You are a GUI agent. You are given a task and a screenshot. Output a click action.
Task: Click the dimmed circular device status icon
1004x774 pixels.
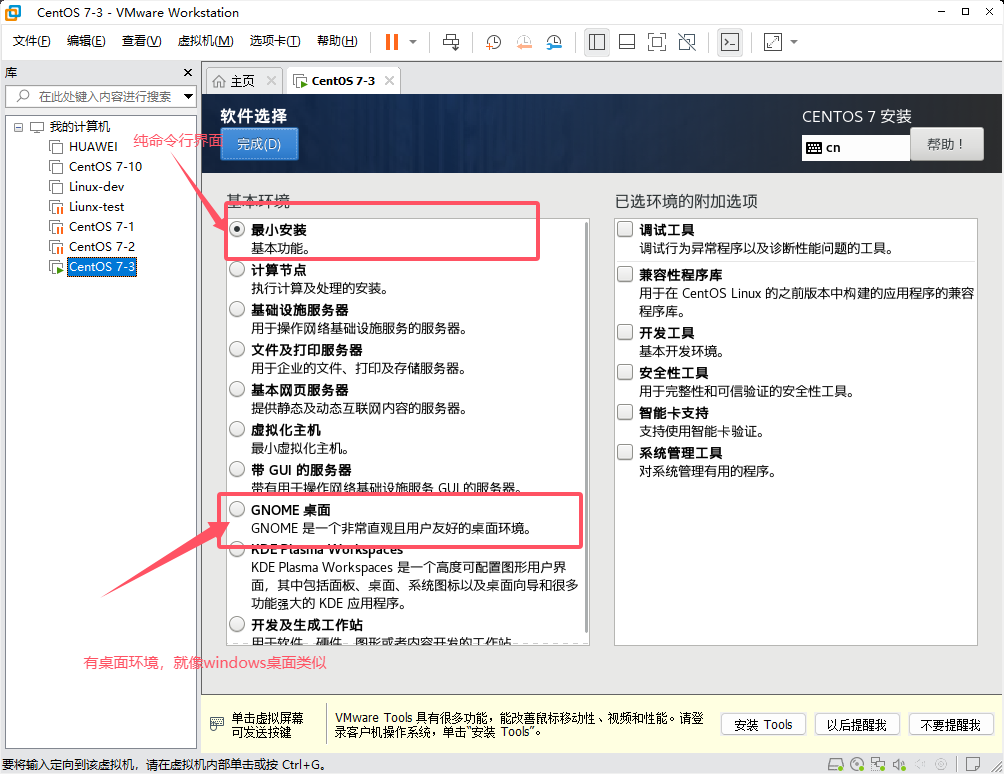pos(941,764)
